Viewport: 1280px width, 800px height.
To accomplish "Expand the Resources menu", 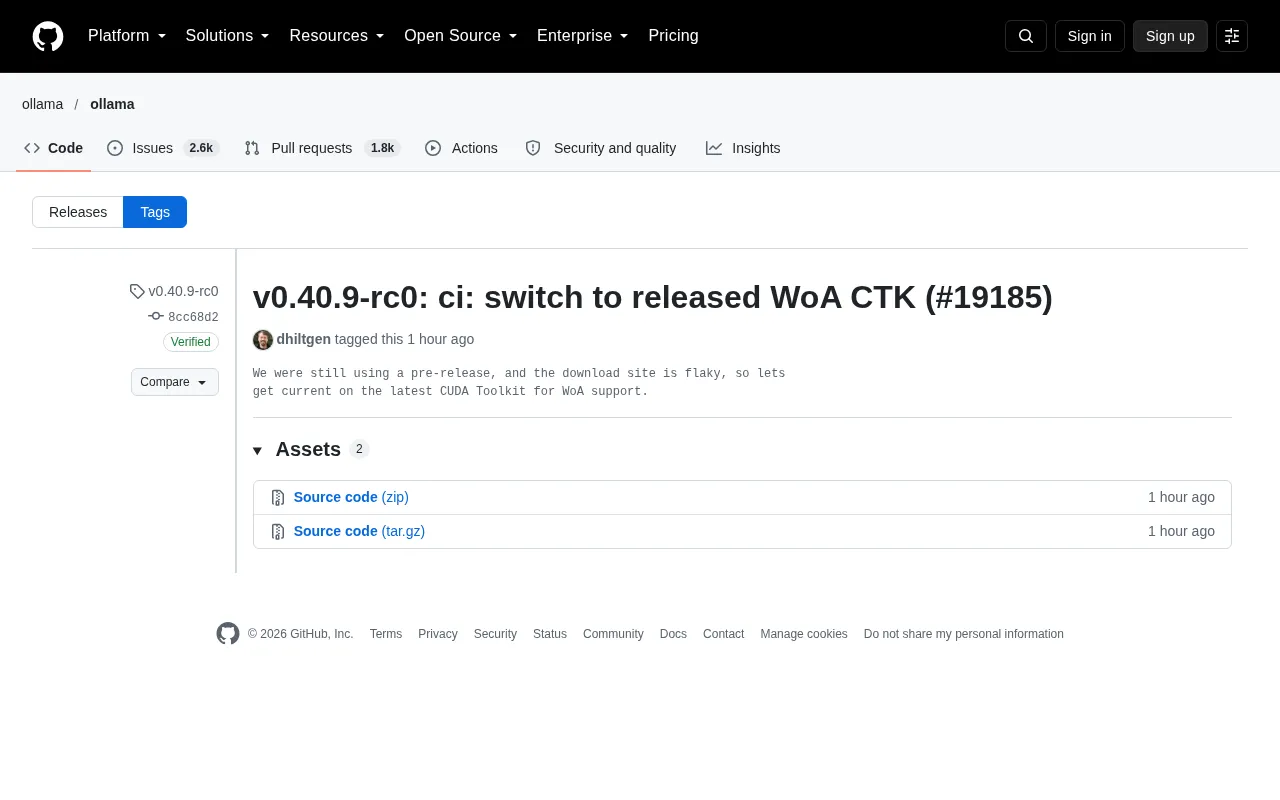I will [x=337, y=36].
